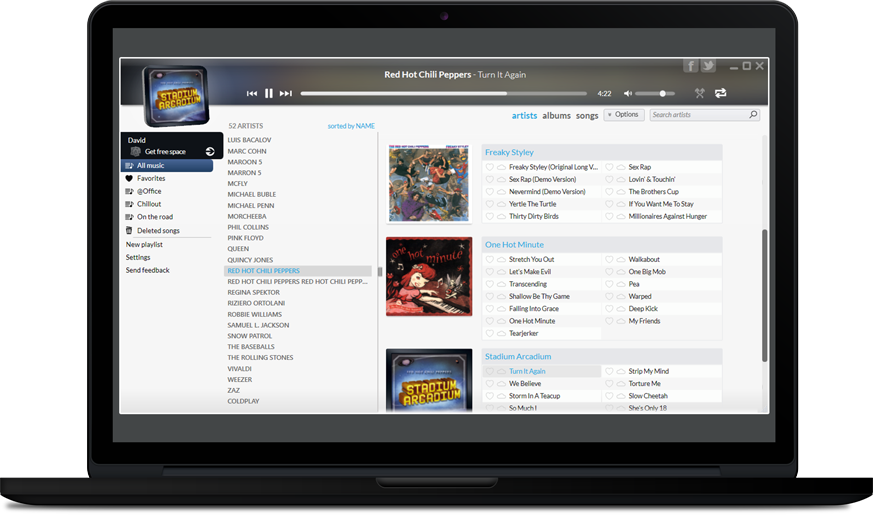Share on Facebook
The image size is (873, 515).
coord(691,66)
